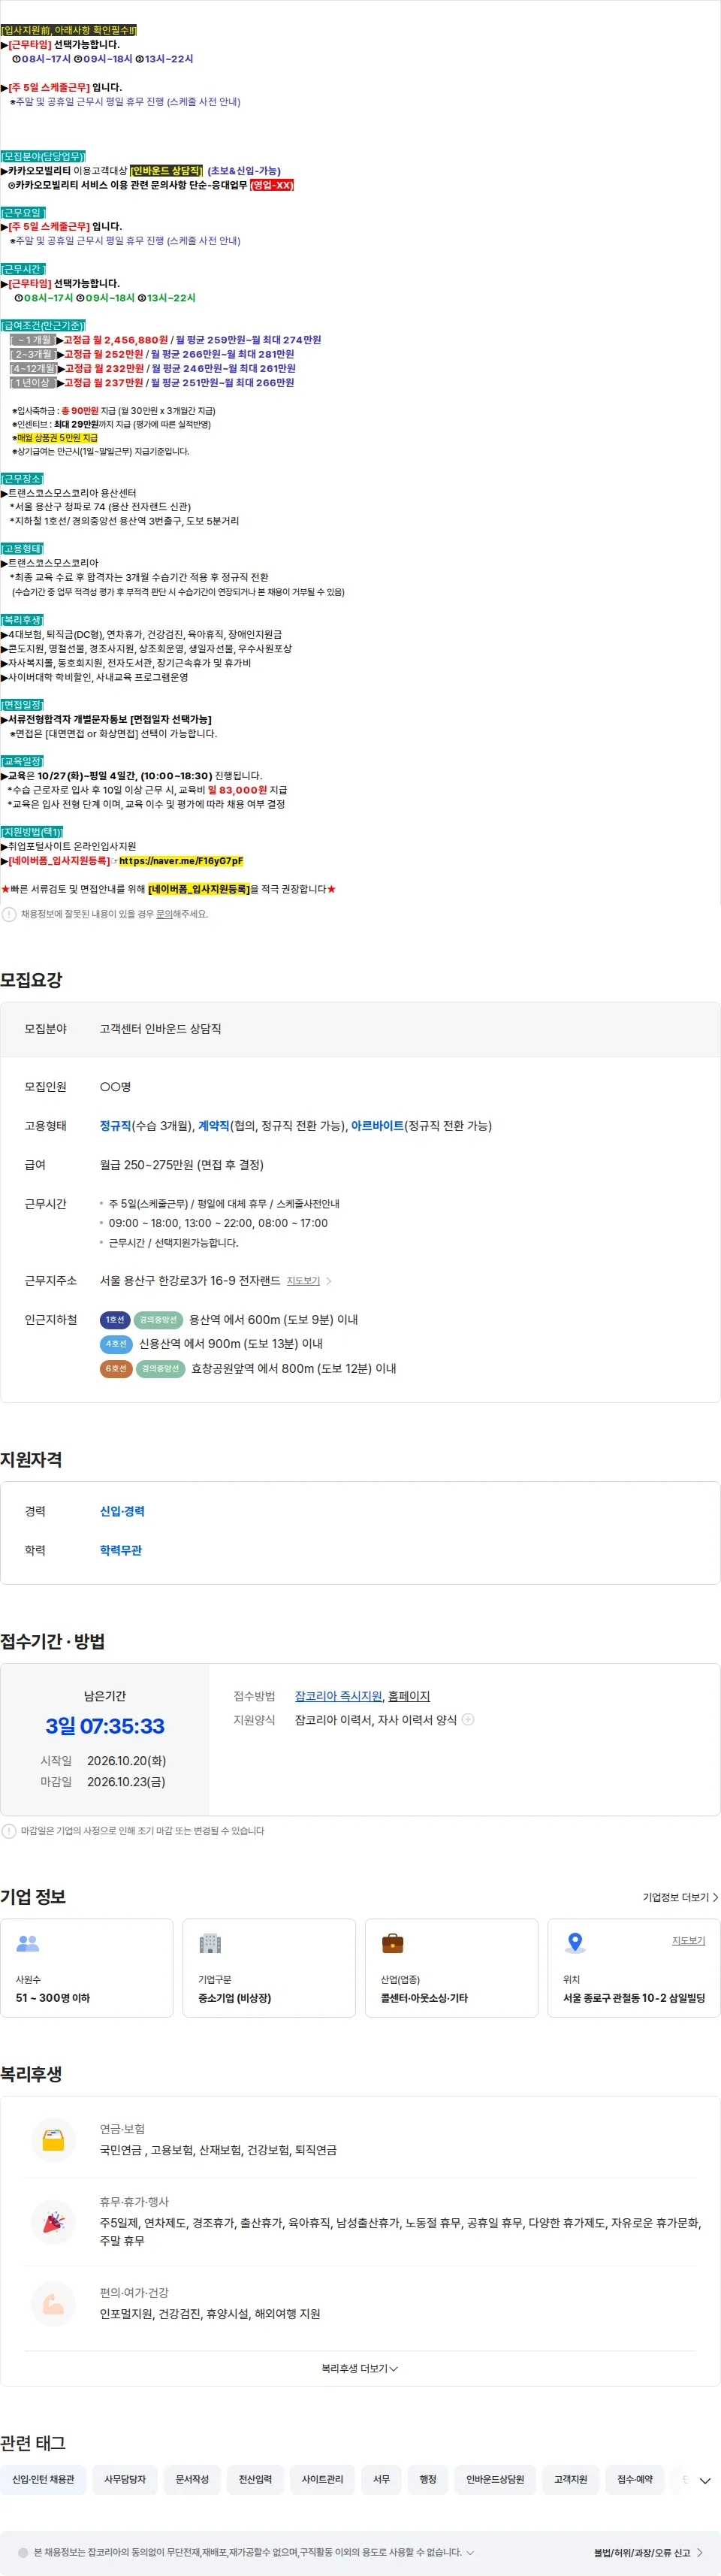Click the [인바운드 상담직] highlighted label

pos(166,171)
